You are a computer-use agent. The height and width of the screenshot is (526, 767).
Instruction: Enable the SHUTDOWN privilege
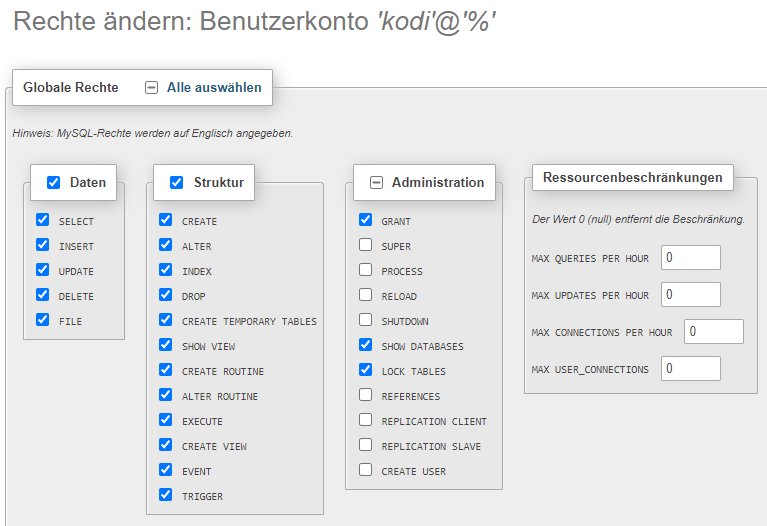[x=365, y=320]
